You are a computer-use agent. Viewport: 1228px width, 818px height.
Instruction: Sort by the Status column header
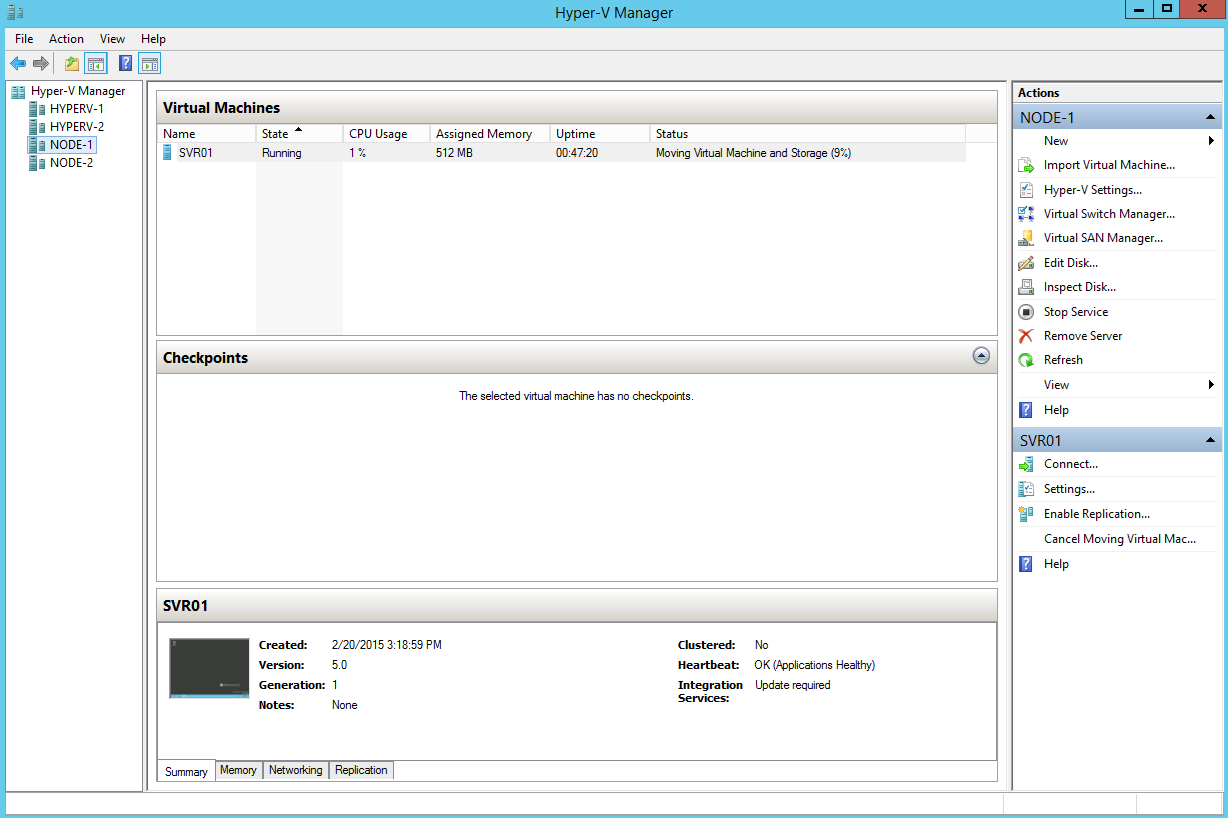(x=808, y=134)
